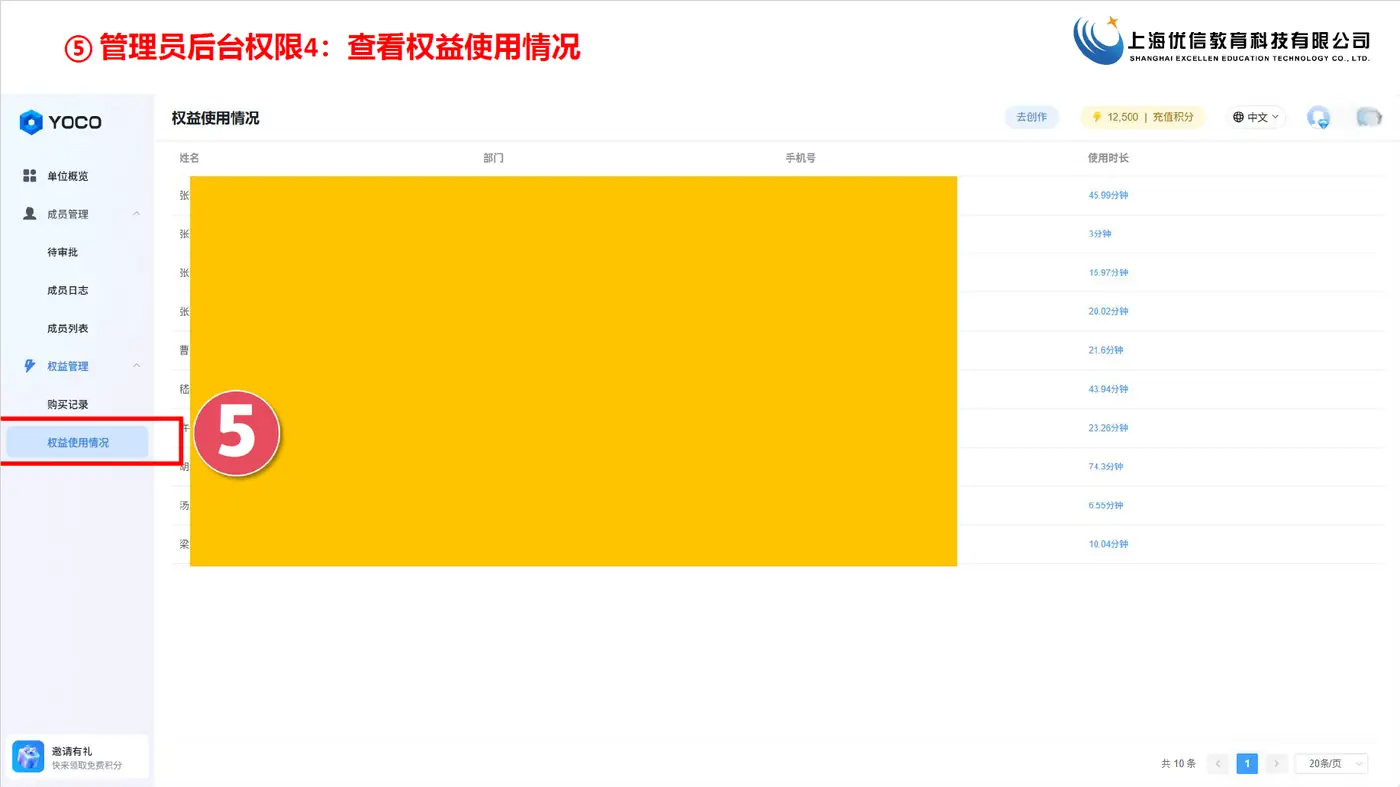
Task: Click the lightning points icon beside 12,500
Action: tap(1097, 117)
